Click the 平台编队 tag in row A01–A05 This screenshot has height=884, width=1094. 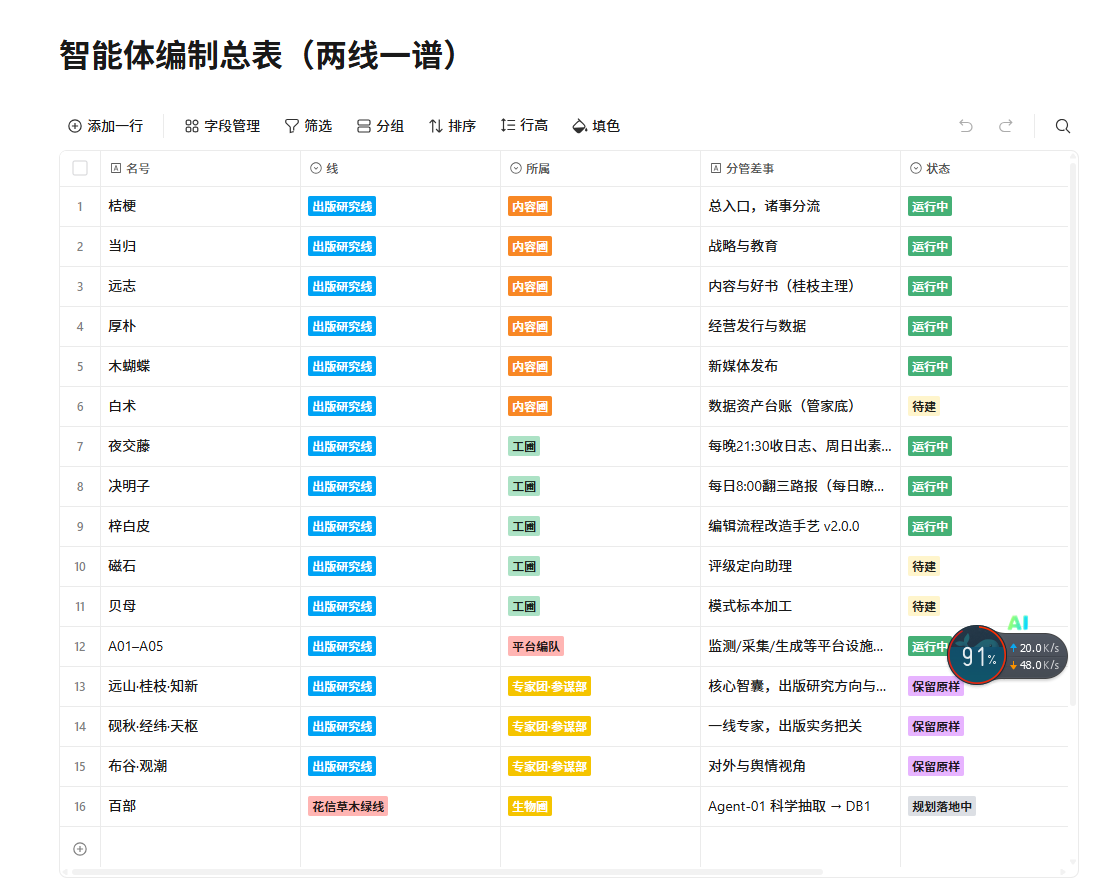point(536,647)
